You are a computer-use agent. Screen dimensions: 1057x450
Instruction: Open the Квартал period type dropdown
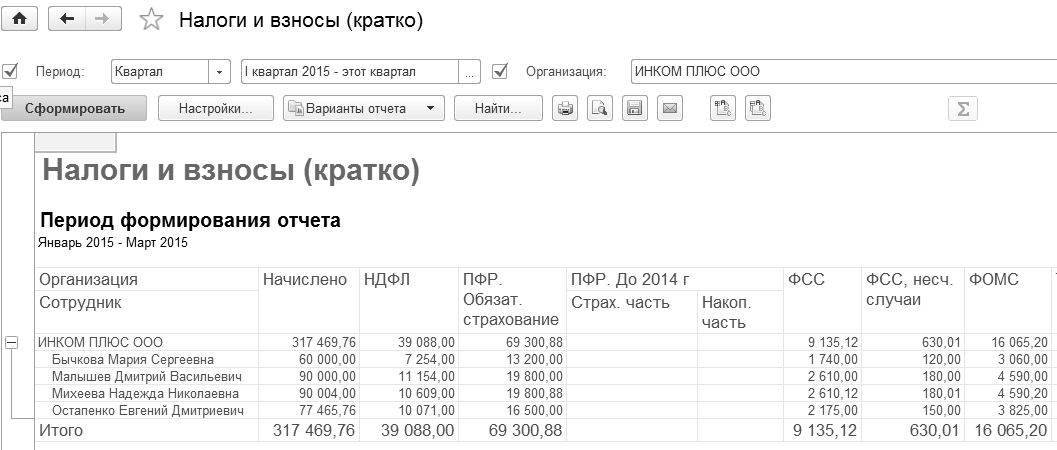(219, 71)
